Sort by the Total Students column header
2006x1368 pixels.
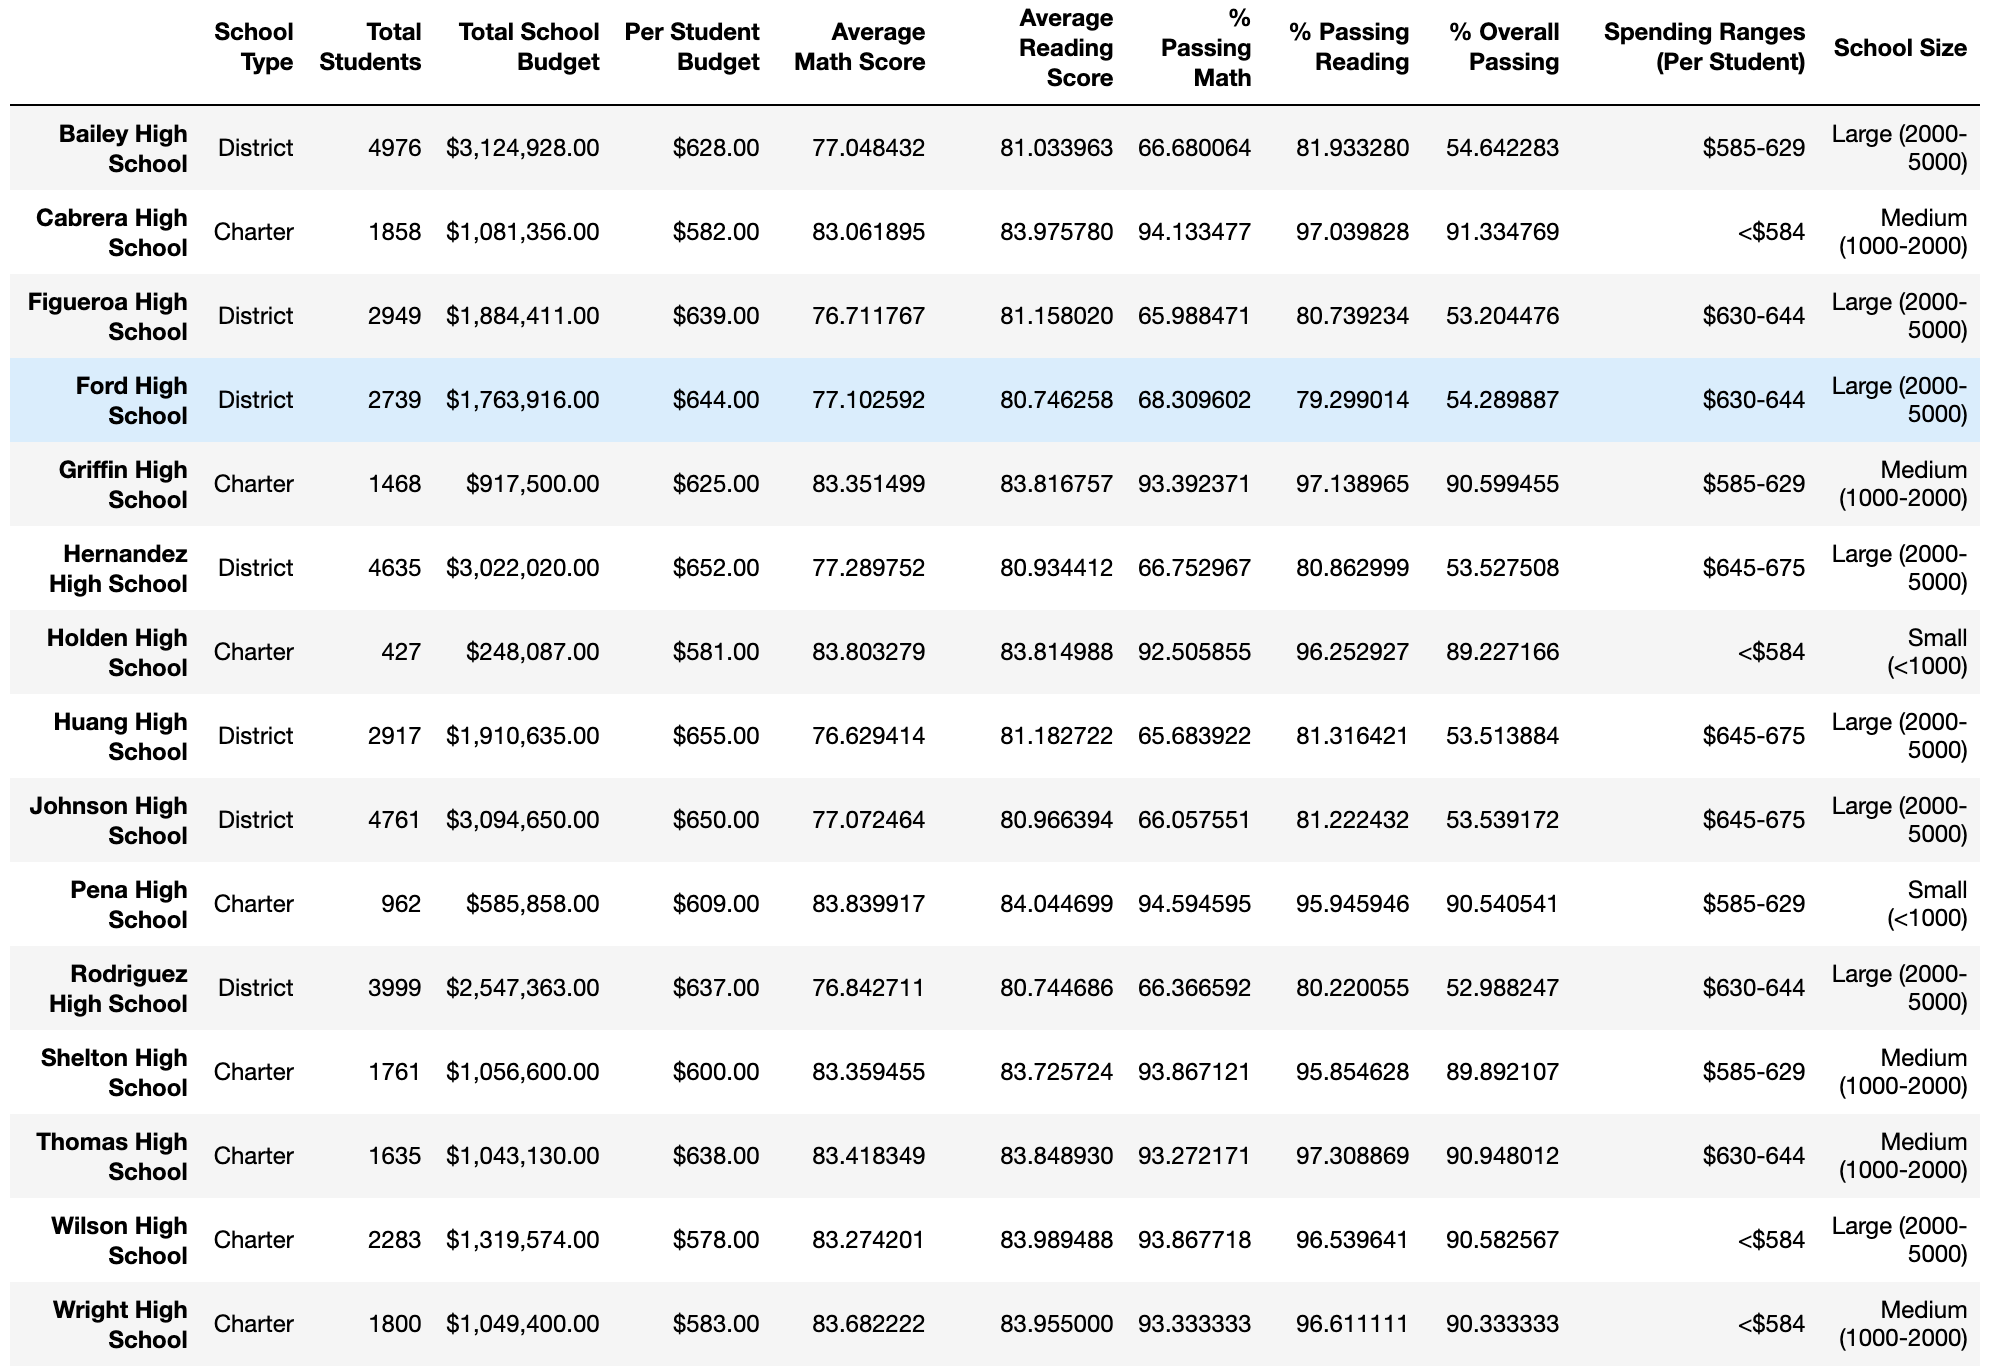coord(372,46)
